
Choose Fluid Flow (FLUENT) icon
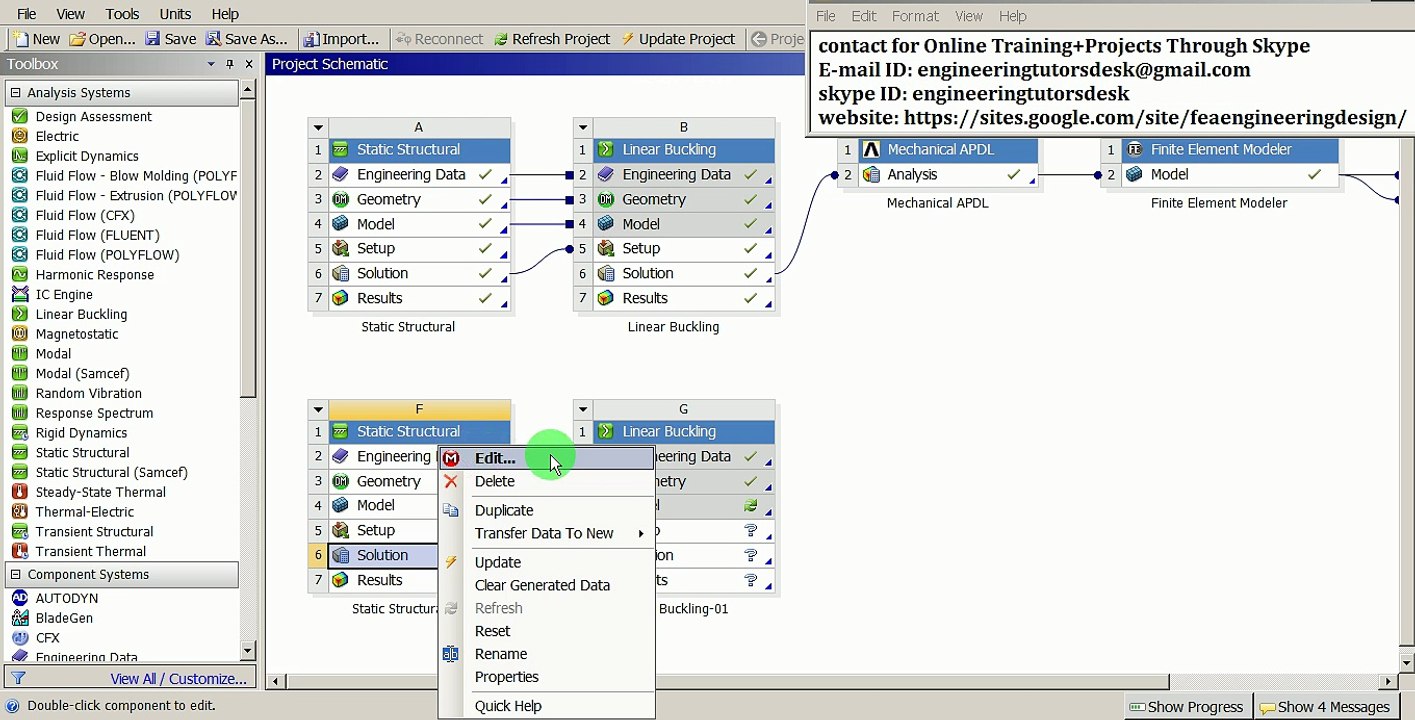pos(19,235)
